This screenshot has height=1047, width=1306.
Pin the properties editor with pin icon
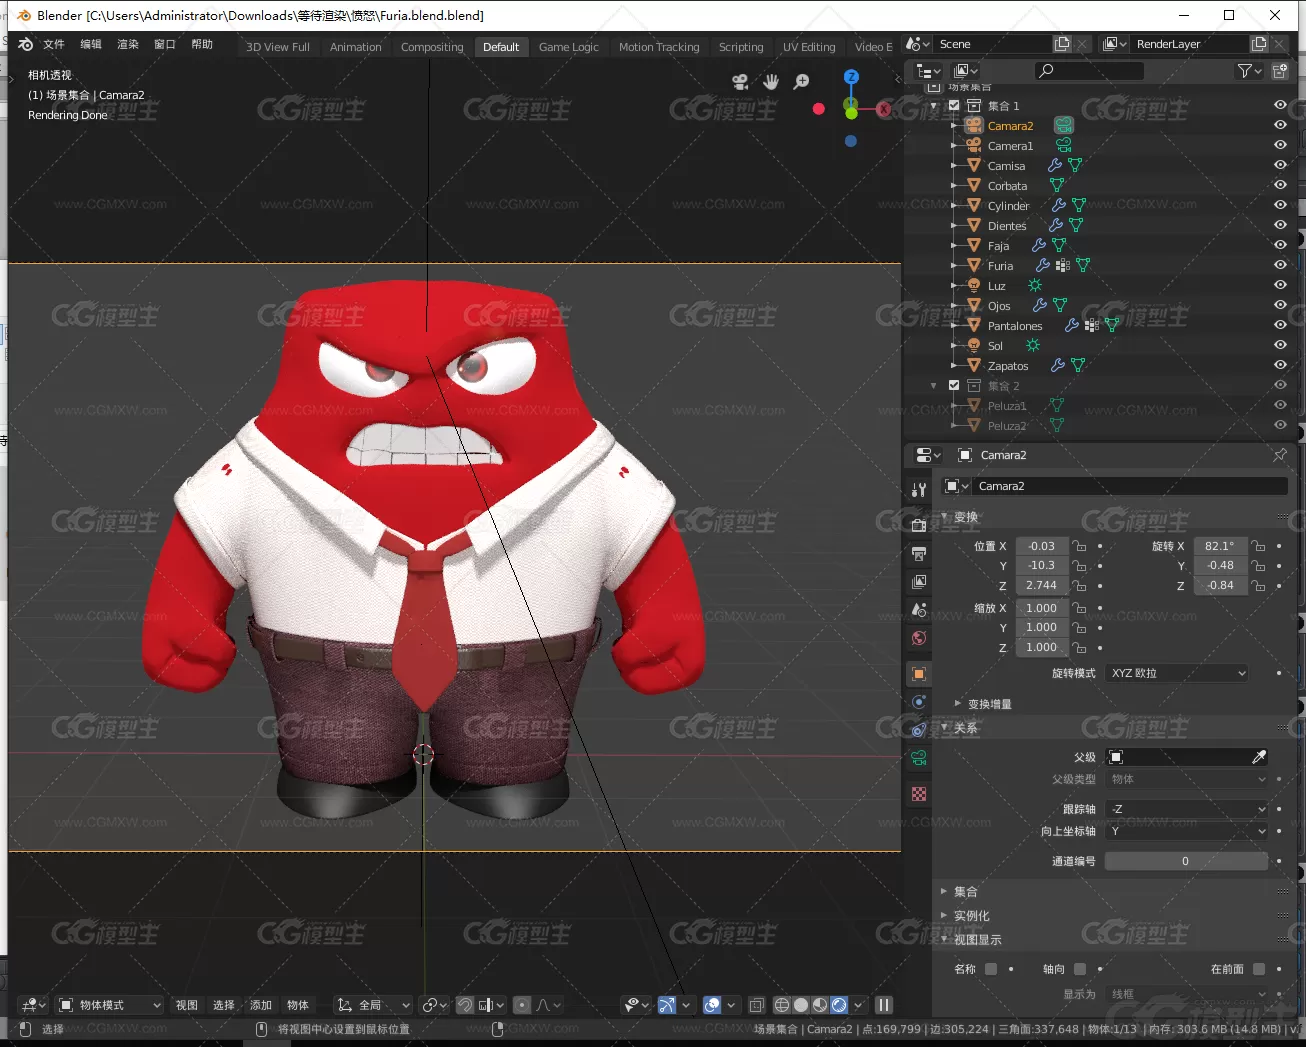pyautogui.click(x=1280, y=454)
